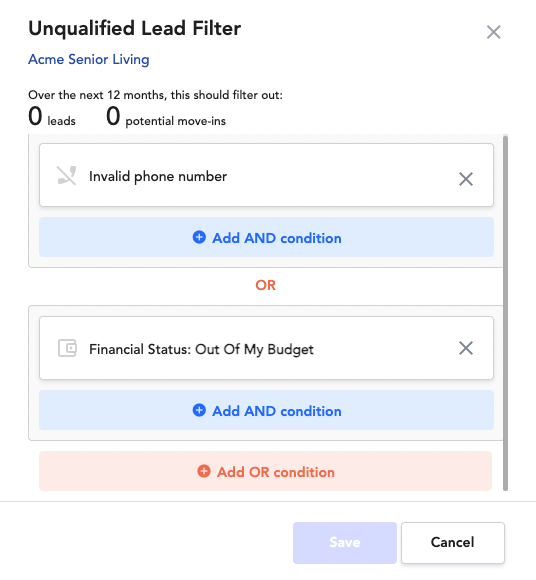Save the filter settings
Image resolution: width=536 pixels, height=580 pixels.
click(x=345, y=543)
